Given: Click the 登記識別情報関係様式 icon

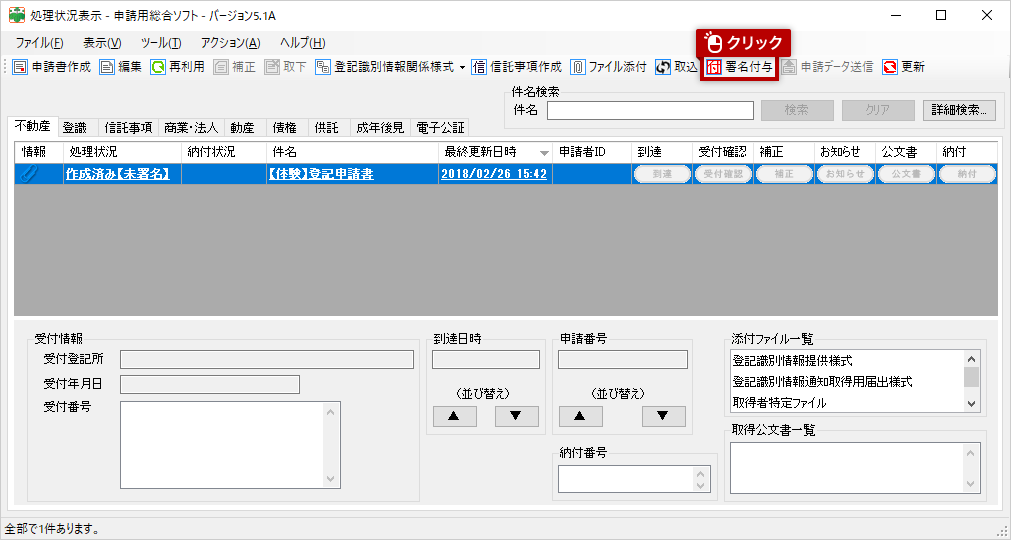Looking at the screenshot, I should click(322, 67).
